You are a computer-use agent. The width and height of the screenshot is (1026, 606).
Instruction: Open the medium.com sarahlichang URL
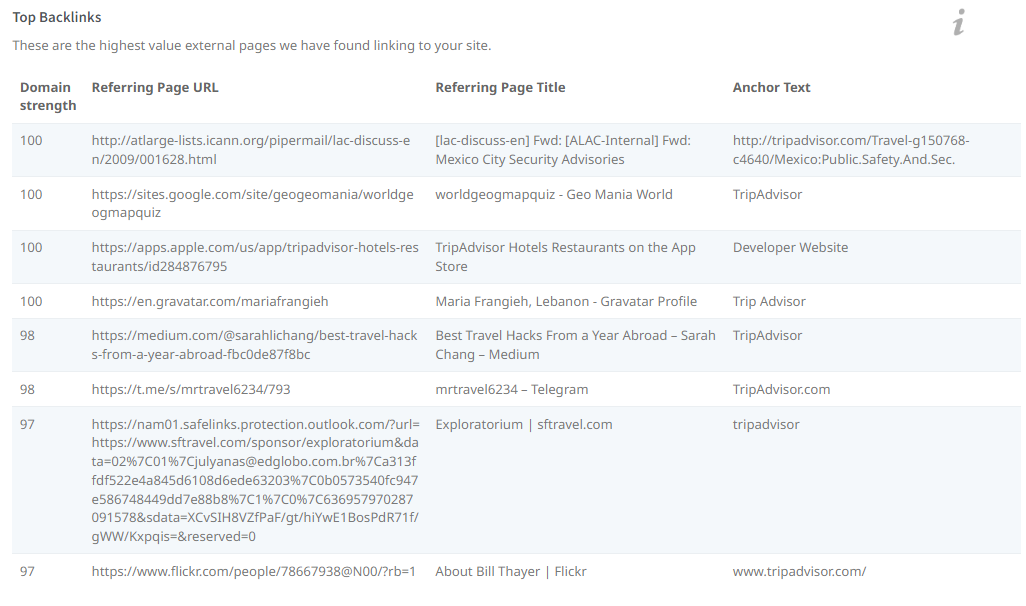tap(255, 345)
